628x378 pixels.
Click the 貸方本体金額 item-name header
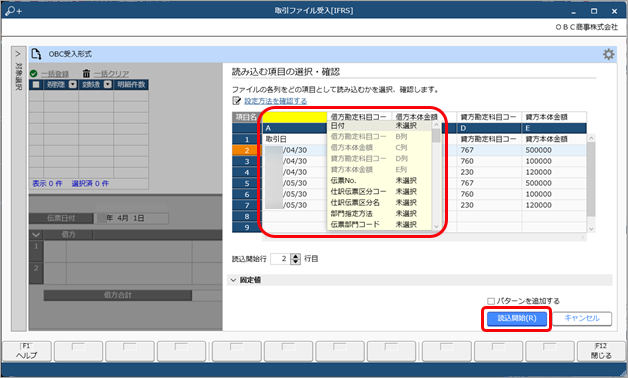(x=554, y=117)
